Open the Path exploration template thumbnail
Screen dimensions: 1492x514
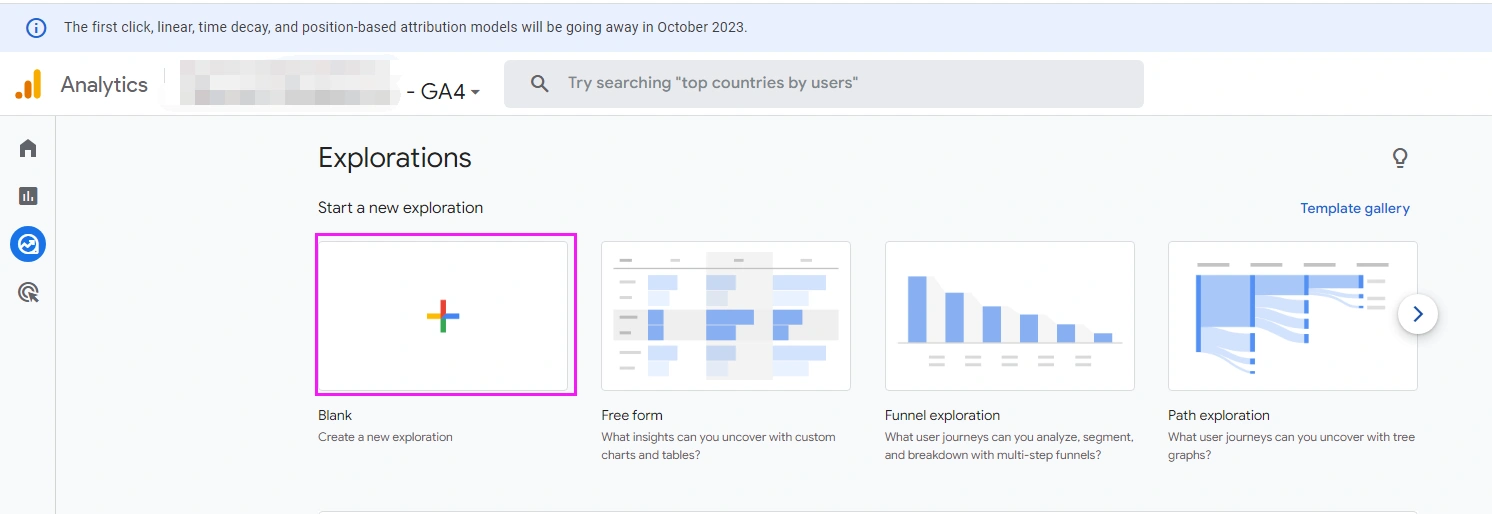[x=1292, y=315]
